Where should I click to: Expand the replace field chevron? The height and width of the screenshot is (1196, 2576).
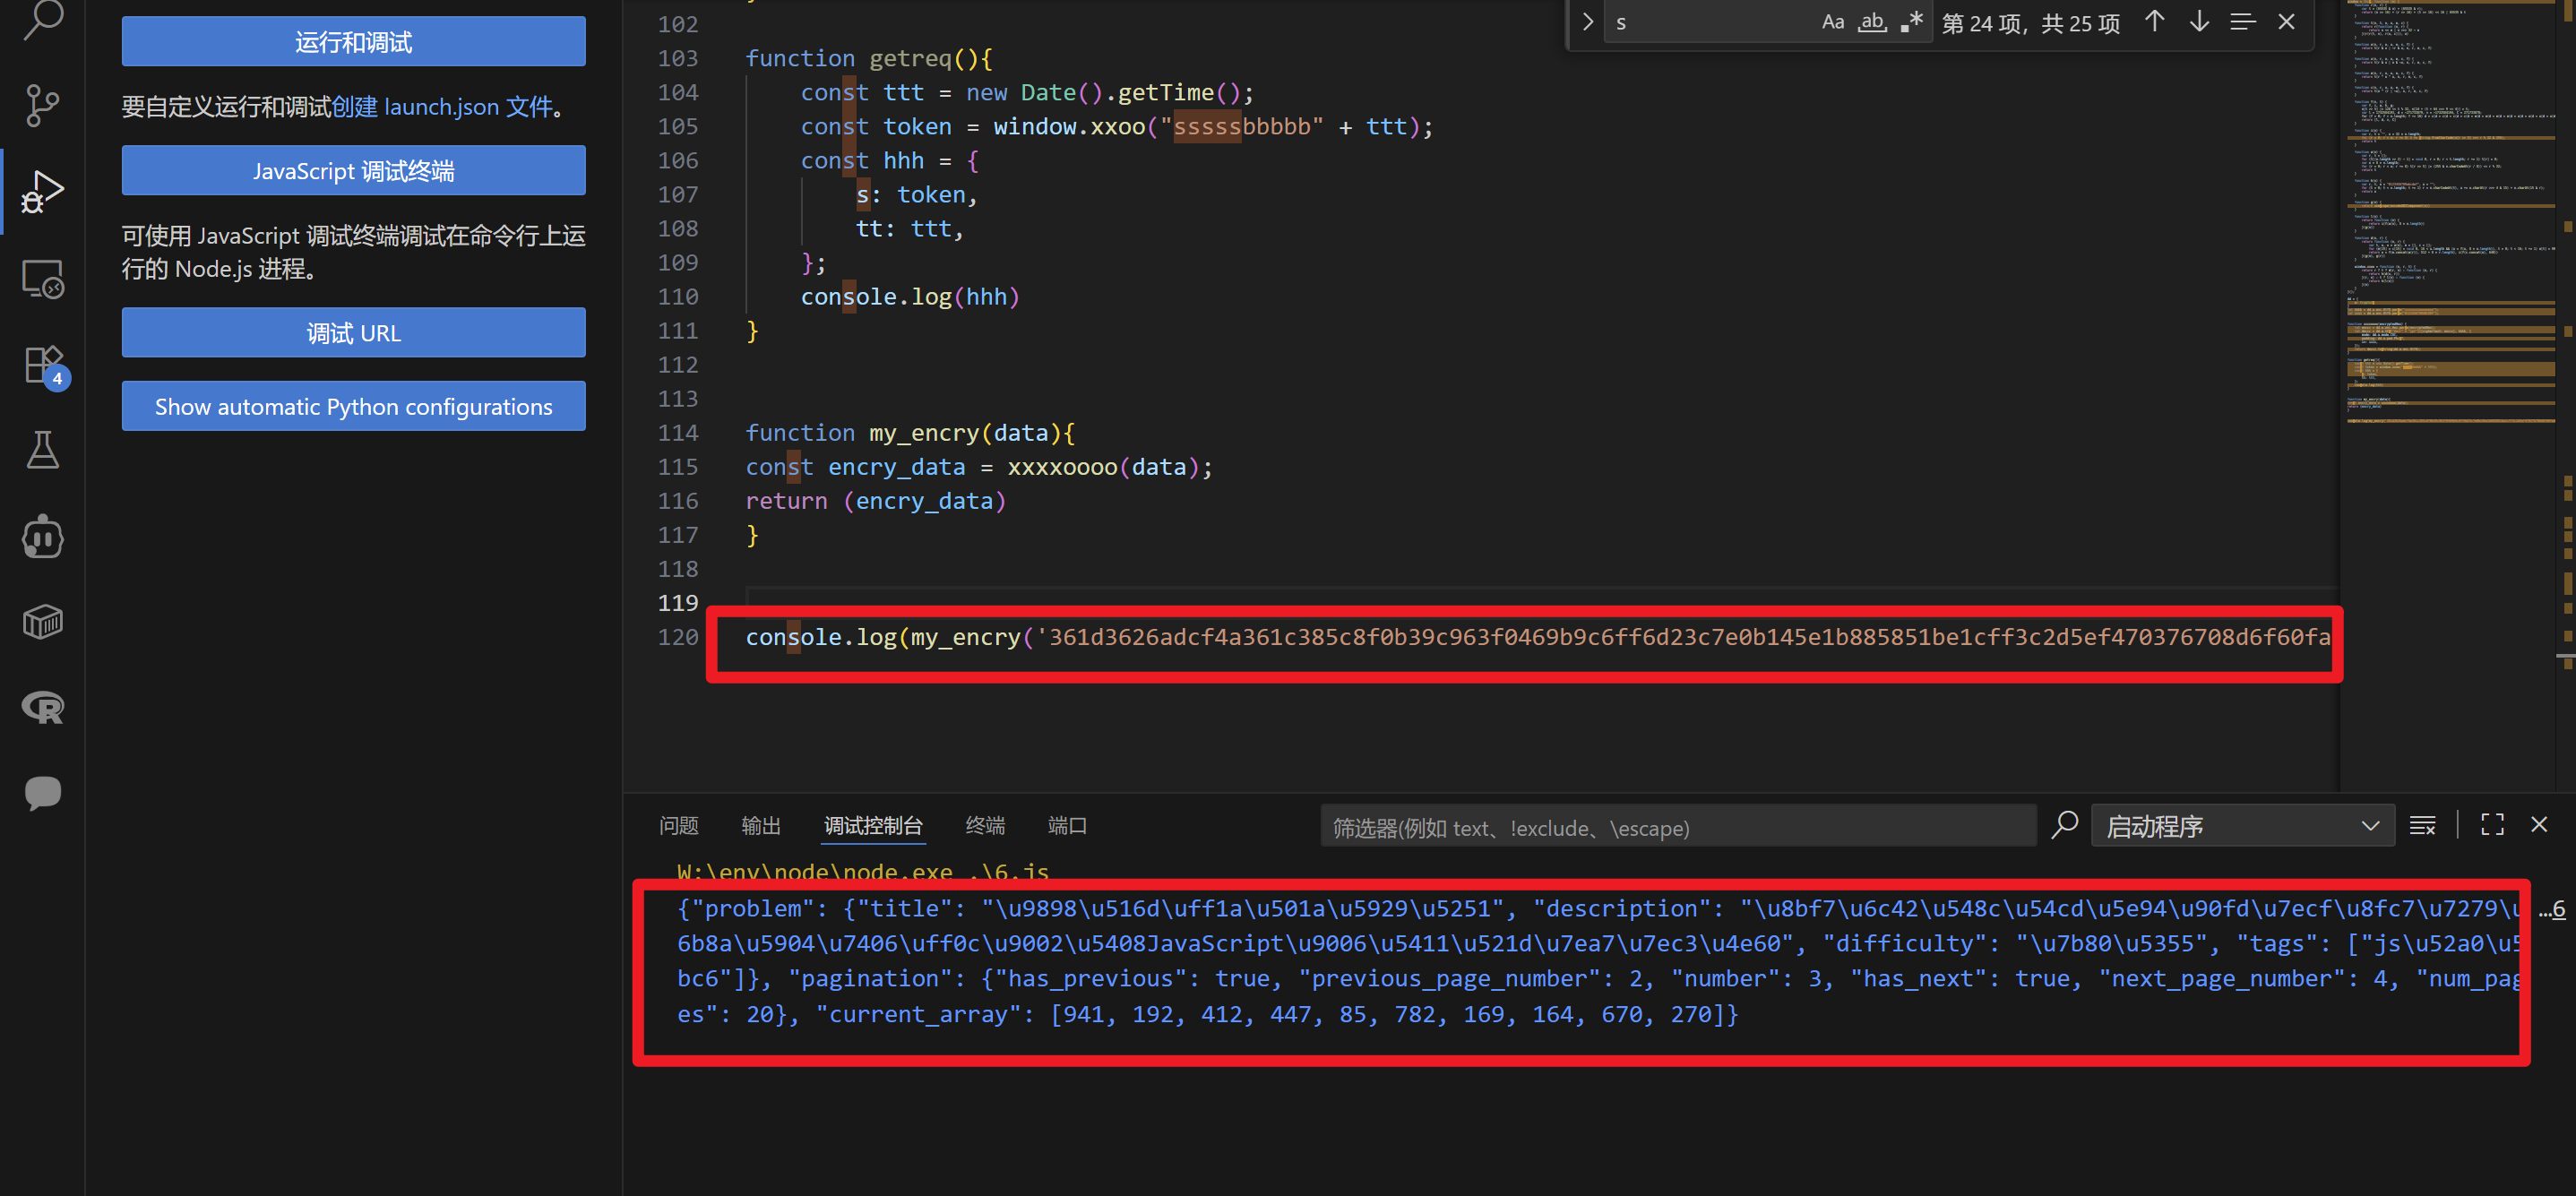(1587, 22)
